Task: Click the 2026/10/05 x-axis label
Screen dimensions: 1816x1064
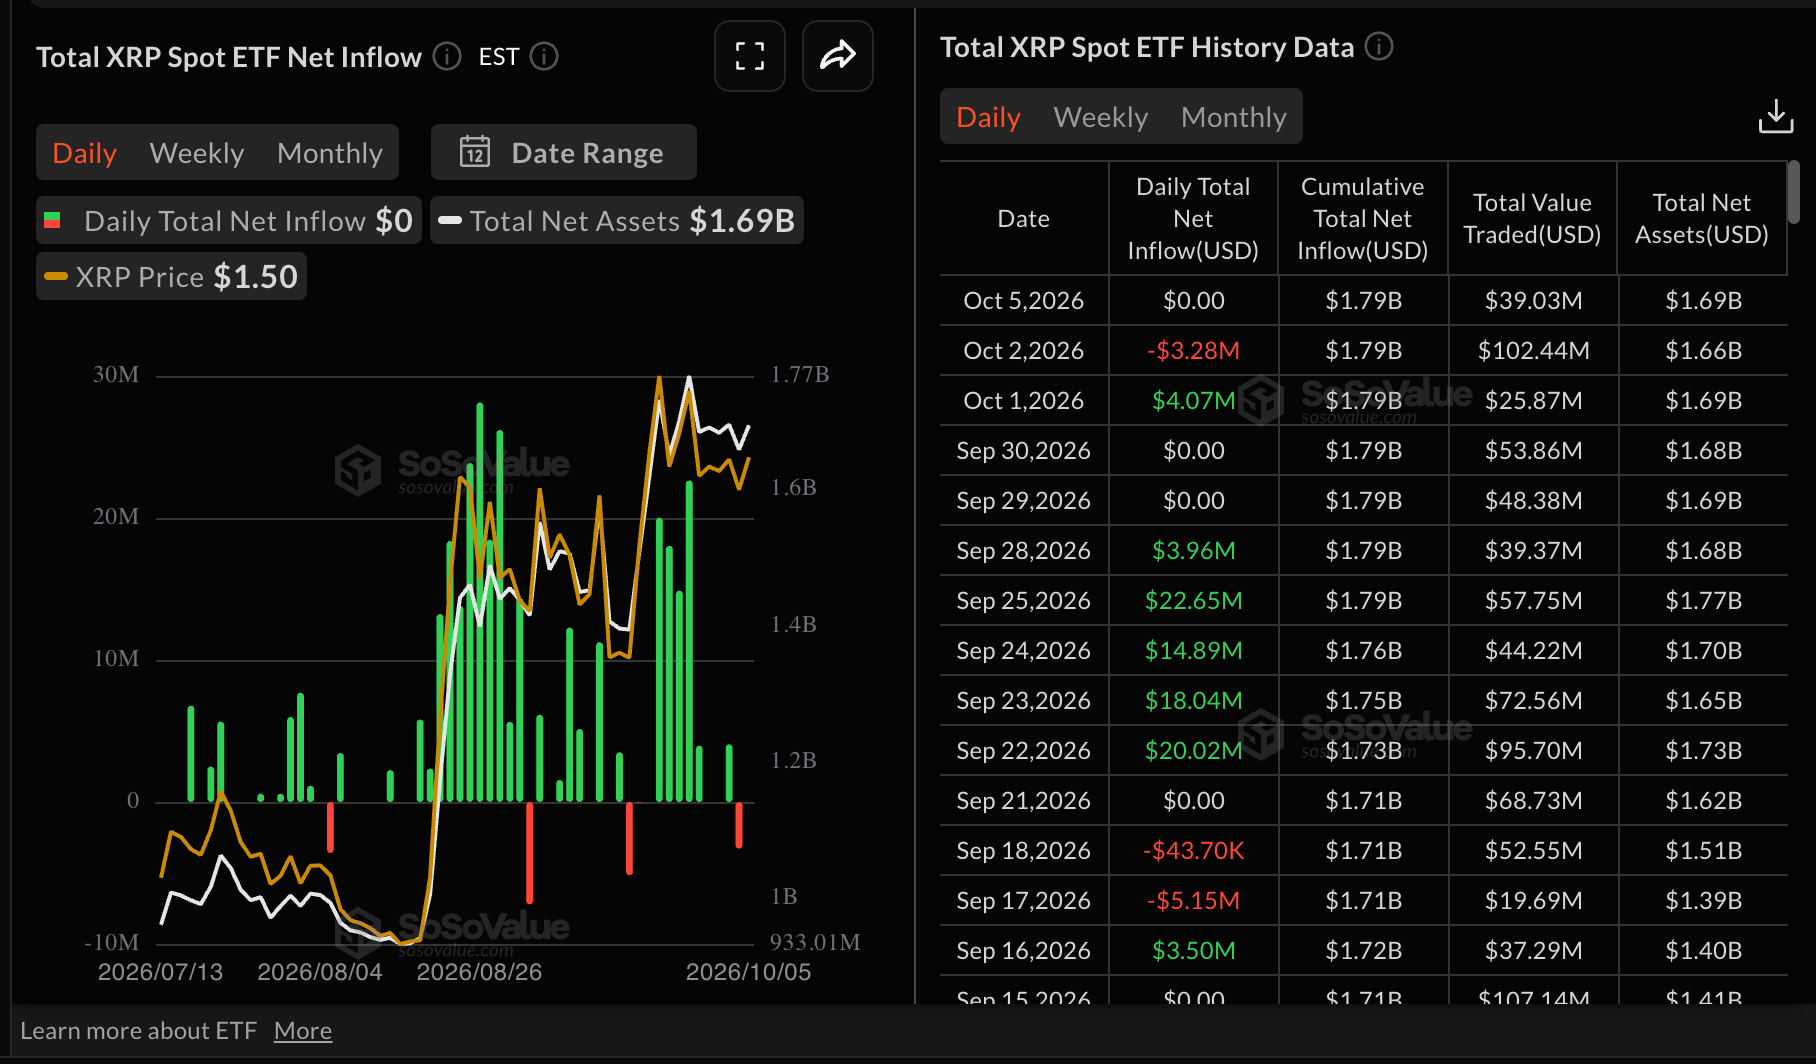Action: click(x=748, y=972)
